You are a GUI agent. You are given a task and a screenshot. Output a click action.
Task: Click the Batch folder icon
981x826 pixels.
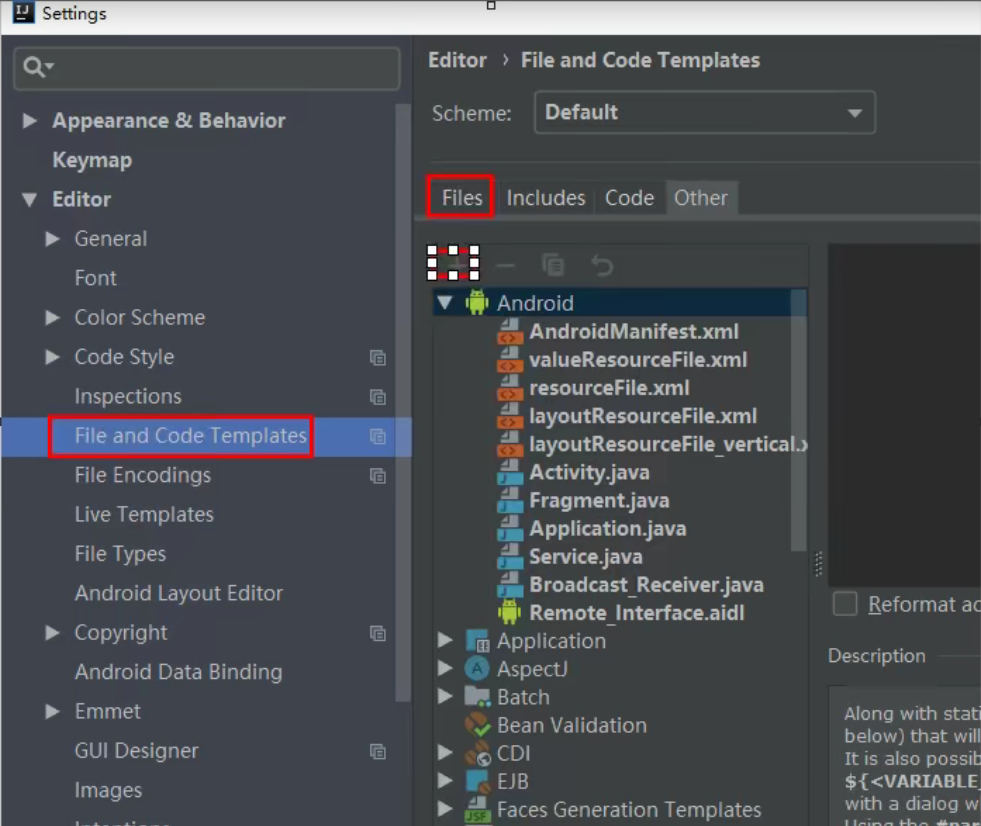pyautogui.click(x=477, y=696)
